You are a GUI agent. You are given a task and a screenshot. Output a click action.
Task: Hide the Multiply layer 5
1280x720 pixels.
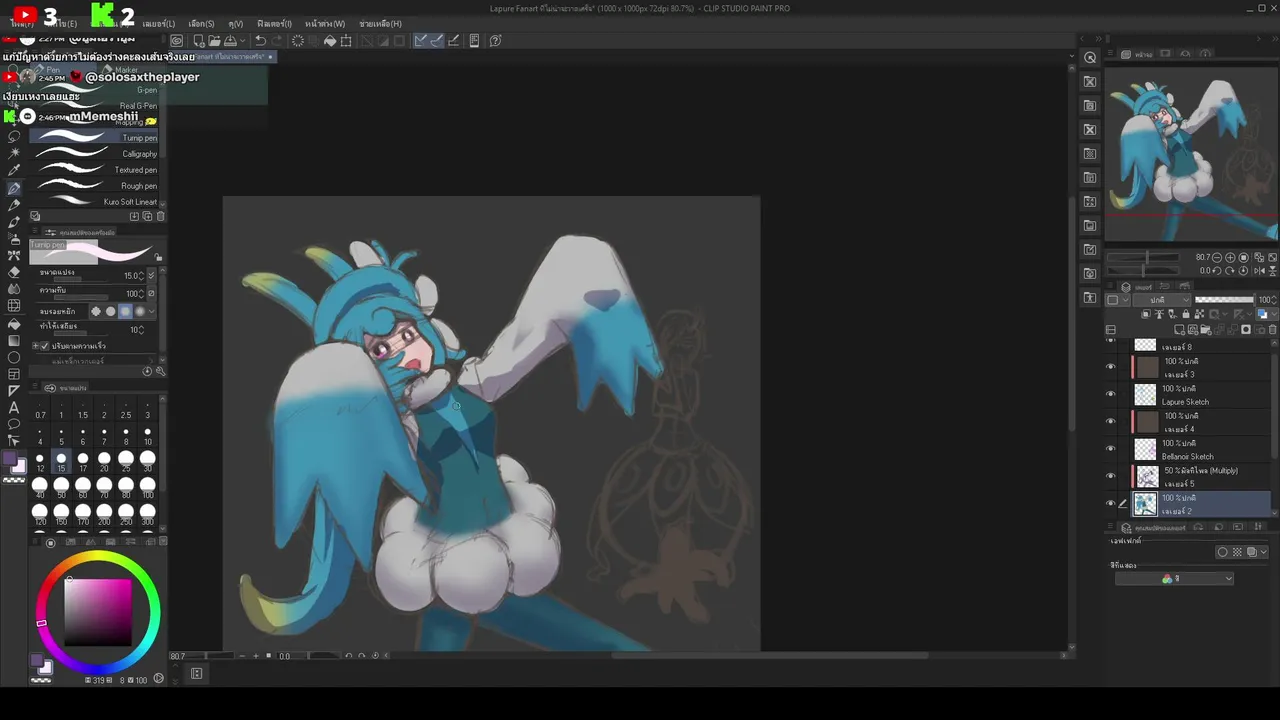[x=1110, y=476]
